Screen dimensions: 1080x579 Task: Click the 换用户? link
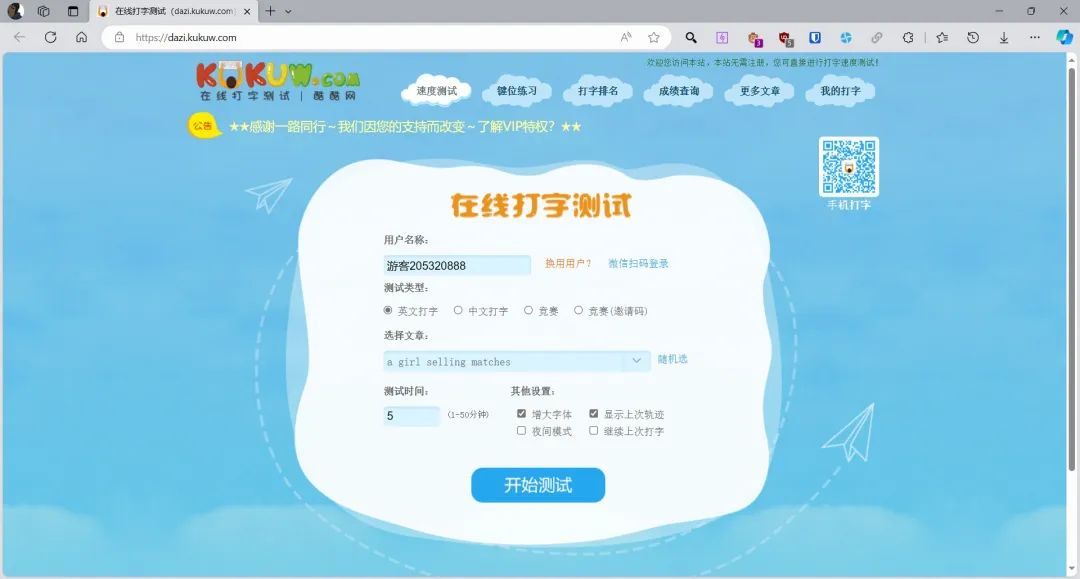568,264
